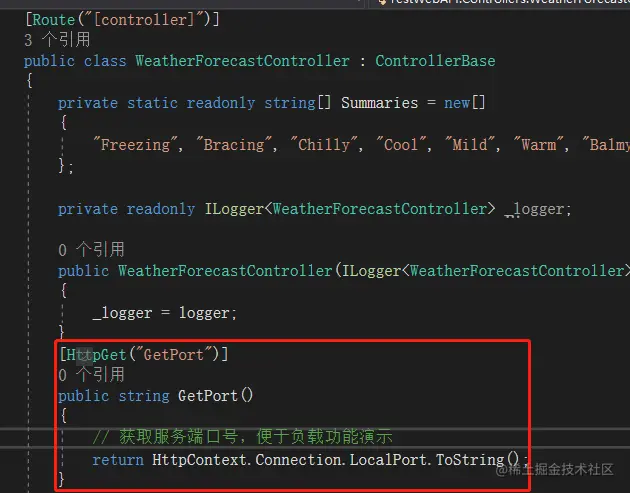Screen dimensions: 630x493
Task: Click the ControllerBase base class name
Action: pos(435,61)
